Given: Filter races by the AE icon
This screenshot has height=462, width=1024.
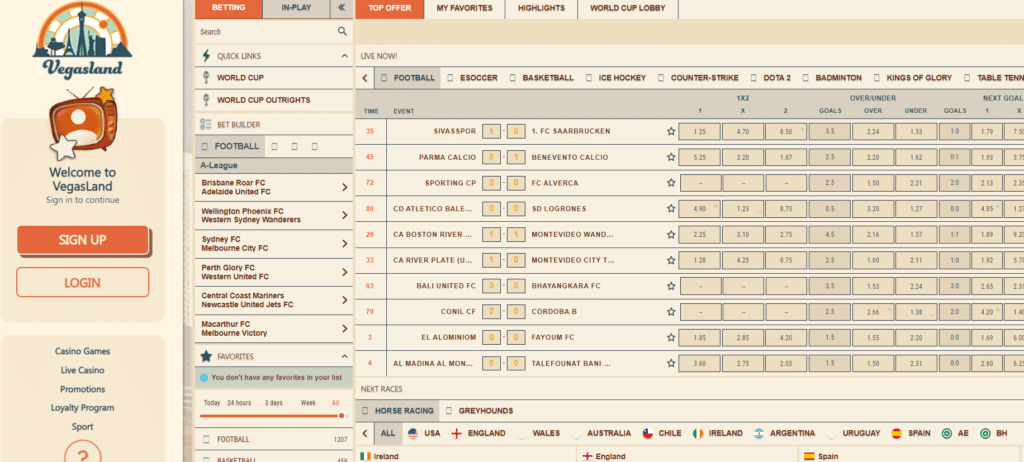Looking at the screenshot, I should pos(946,433).
